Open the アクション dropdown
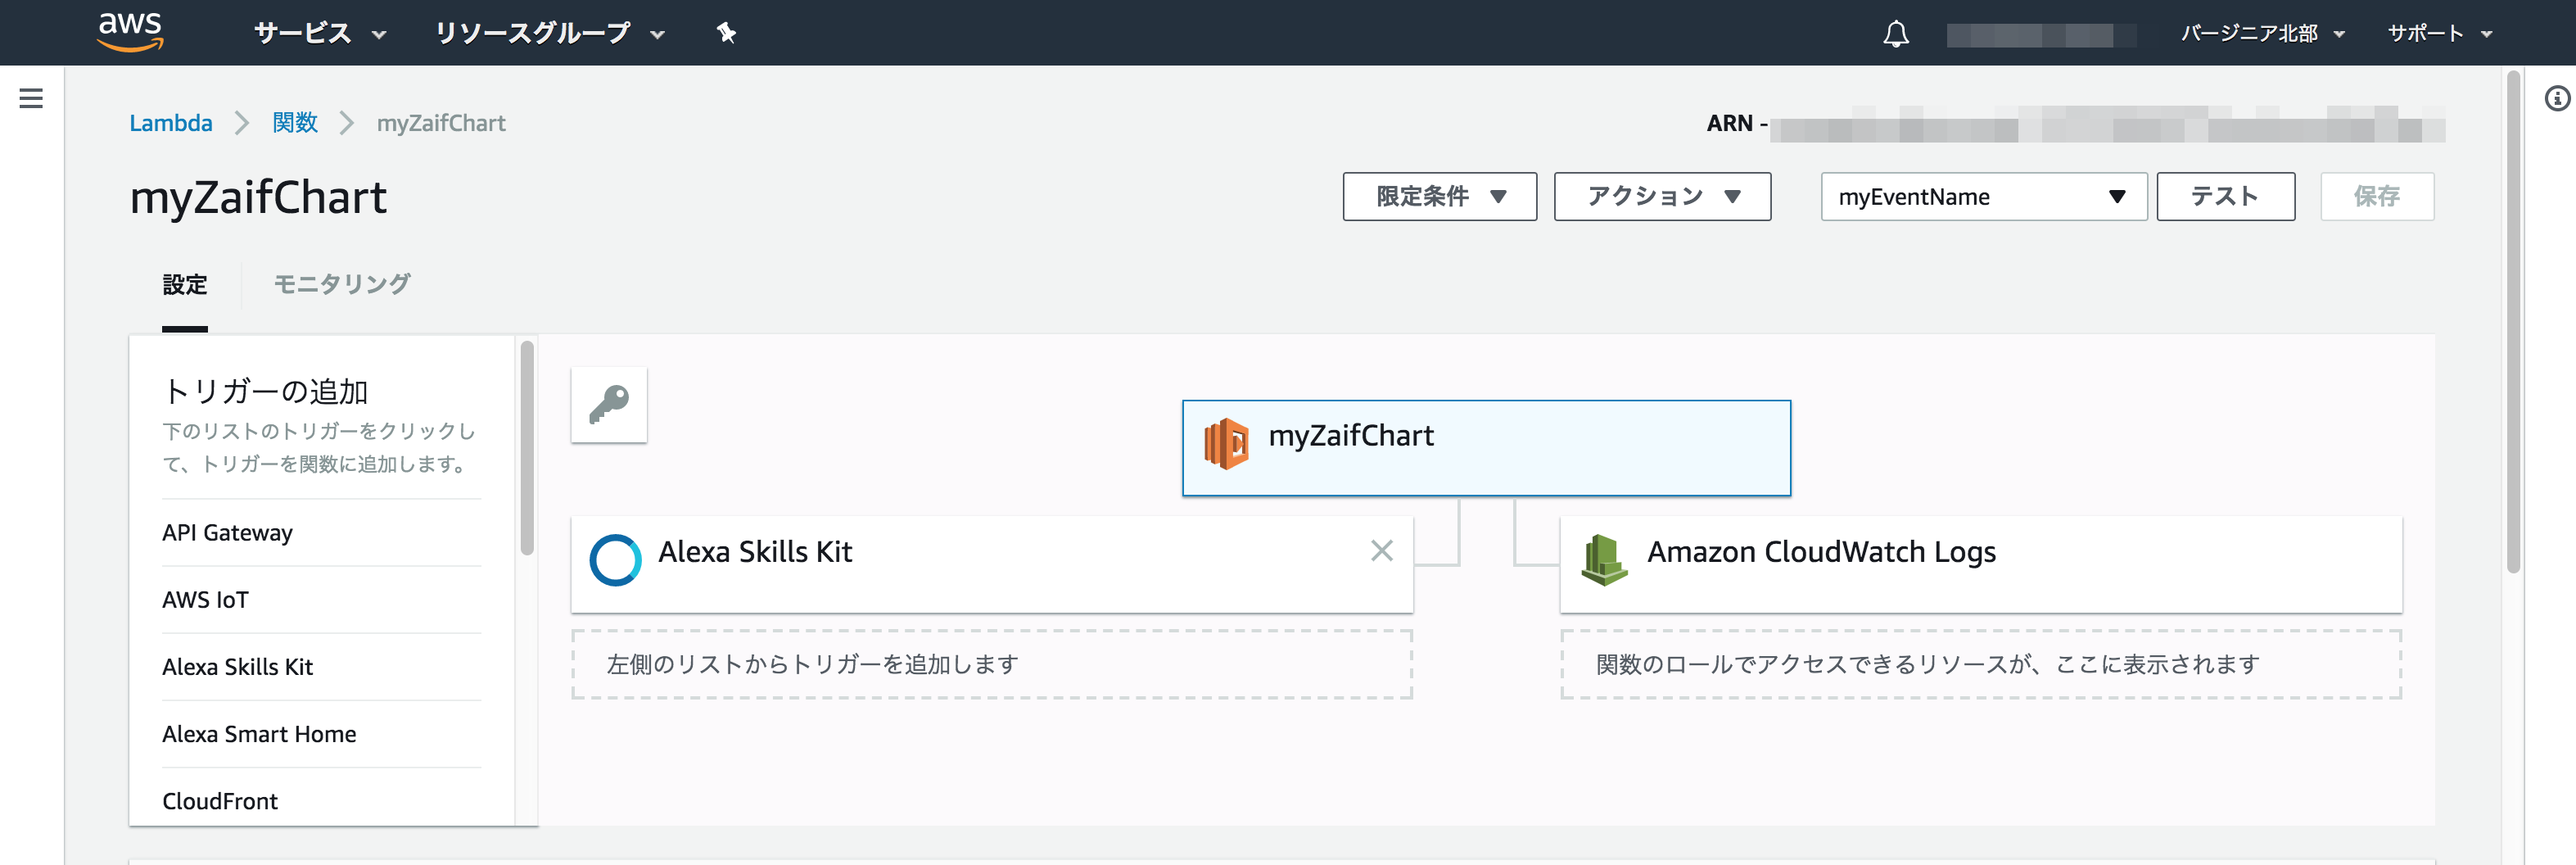 click(1662, 196)
